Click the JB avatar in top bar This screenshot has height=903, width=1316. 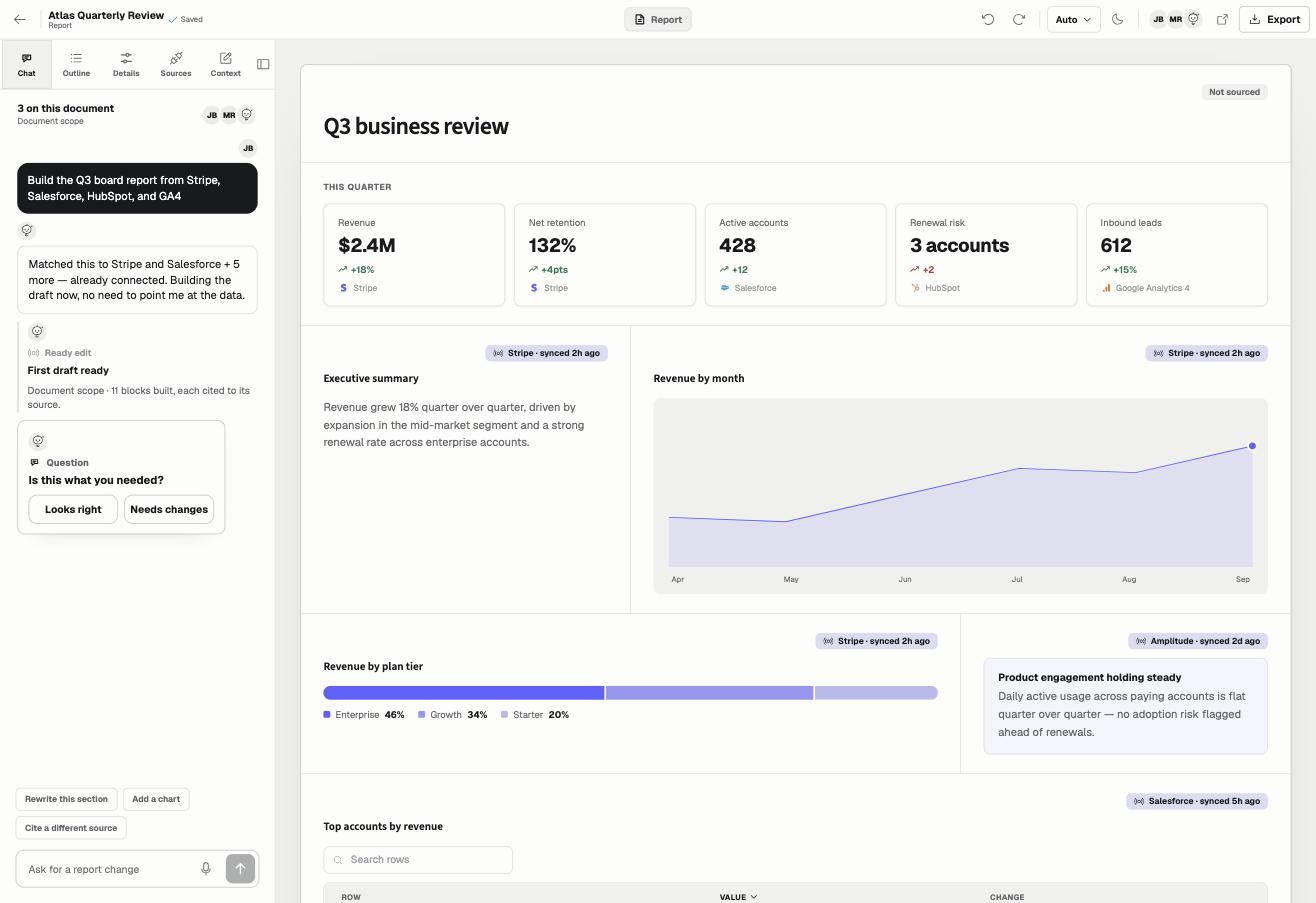tap(1158, 19)
